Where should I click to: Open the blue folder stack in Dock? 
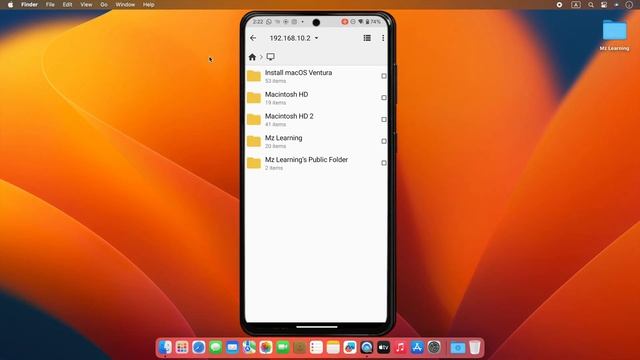pos(458,347)
